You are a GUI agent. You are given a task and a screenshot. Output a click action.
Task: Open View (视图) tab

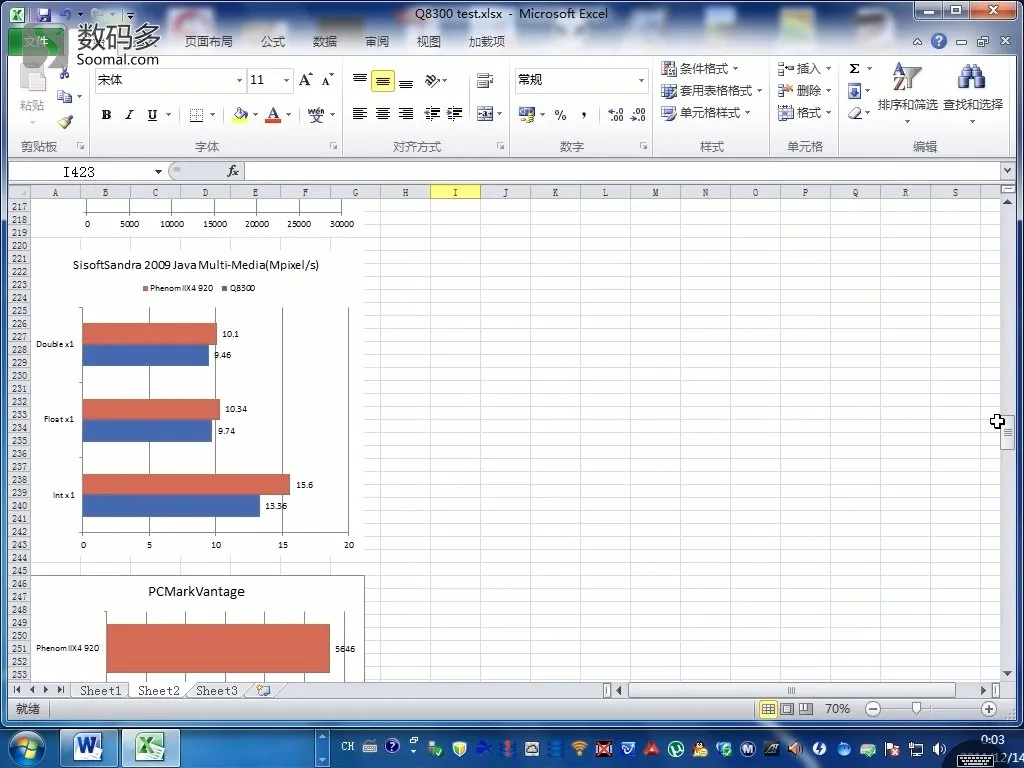point(428,42)
